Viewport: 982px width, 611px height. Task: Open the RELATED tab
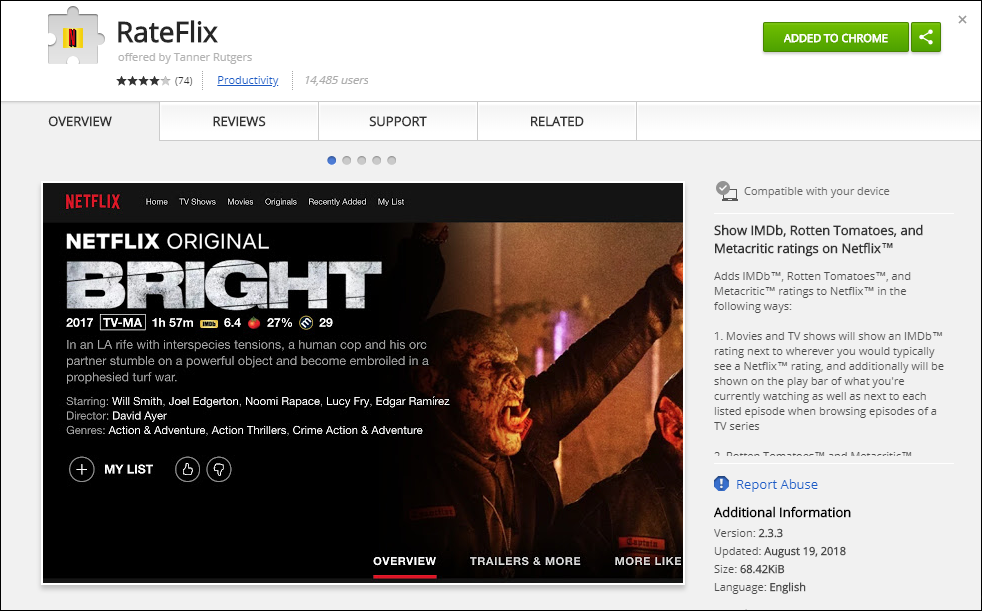coord(557,121)
